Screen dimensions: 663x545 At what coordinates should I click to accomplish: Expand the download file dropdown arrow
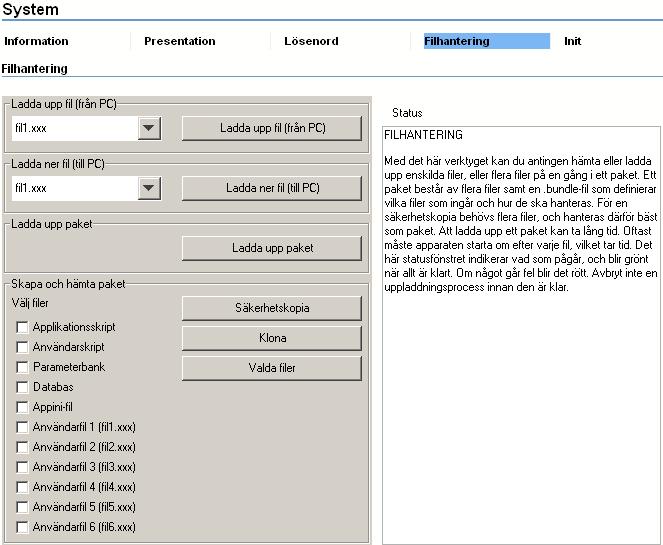[x=149, y=188]
